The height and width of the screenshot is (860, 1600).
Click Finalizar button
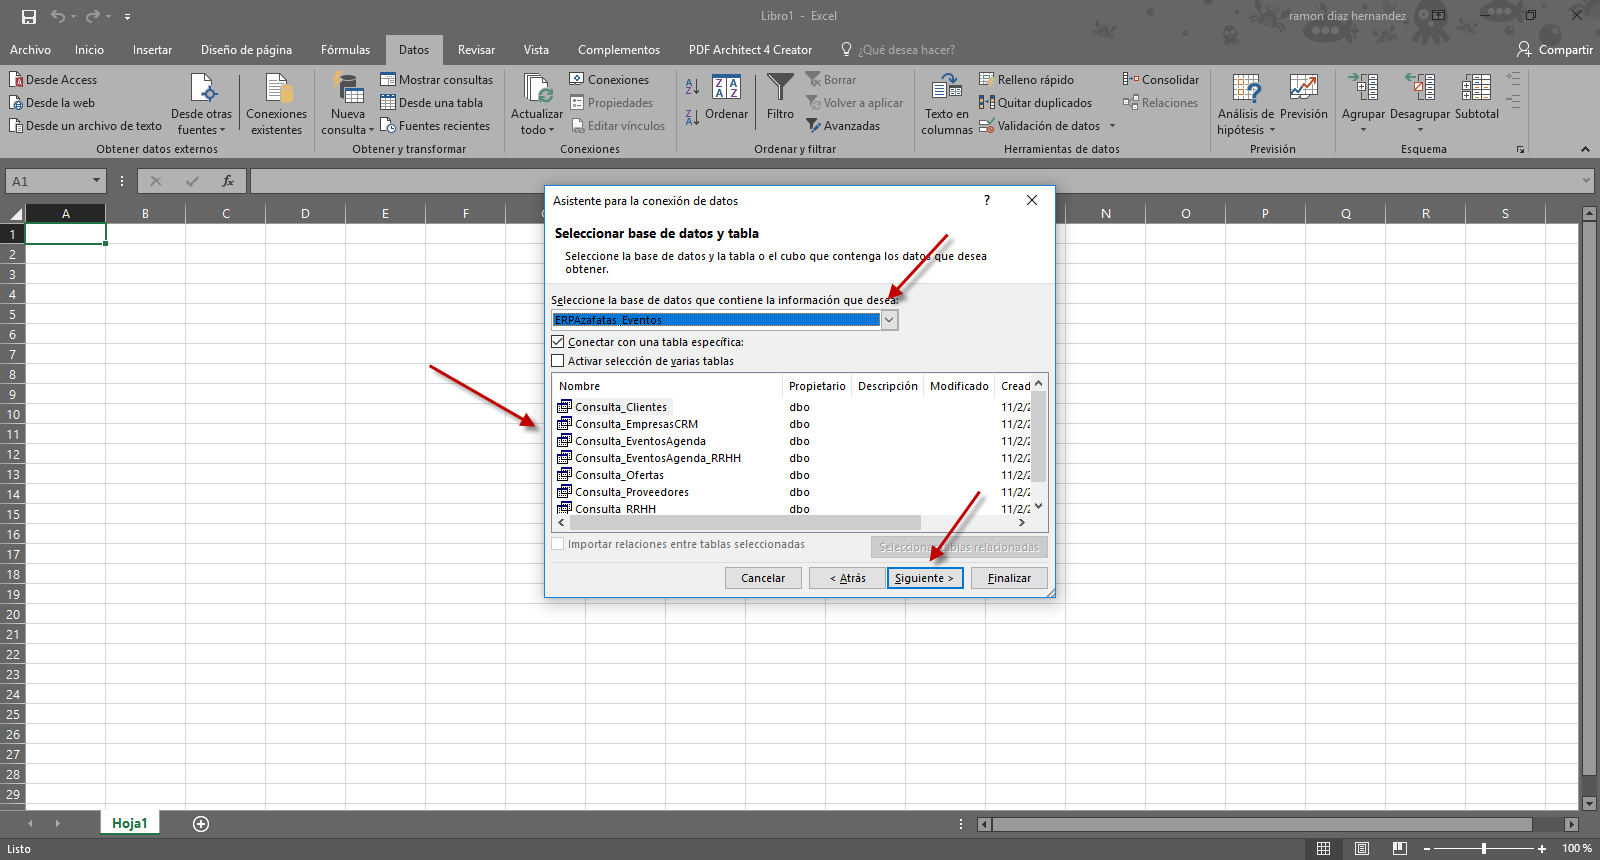tap(1009, 578)
